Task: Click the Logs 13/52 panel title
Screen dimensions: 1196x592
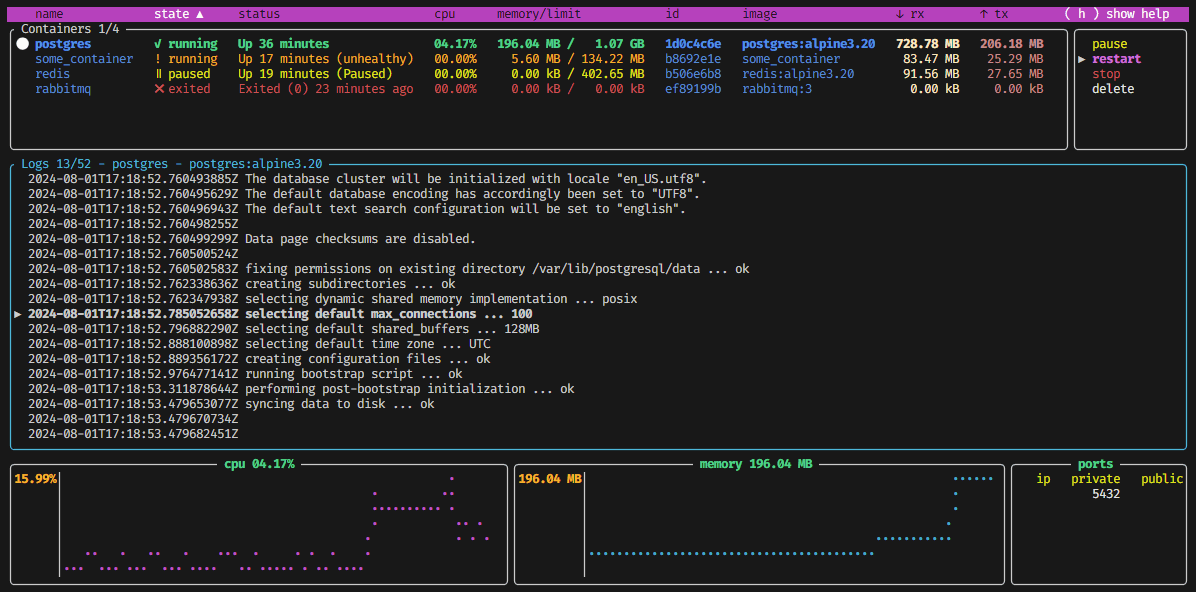Action: pyautogui.click(x=172, y=163)
